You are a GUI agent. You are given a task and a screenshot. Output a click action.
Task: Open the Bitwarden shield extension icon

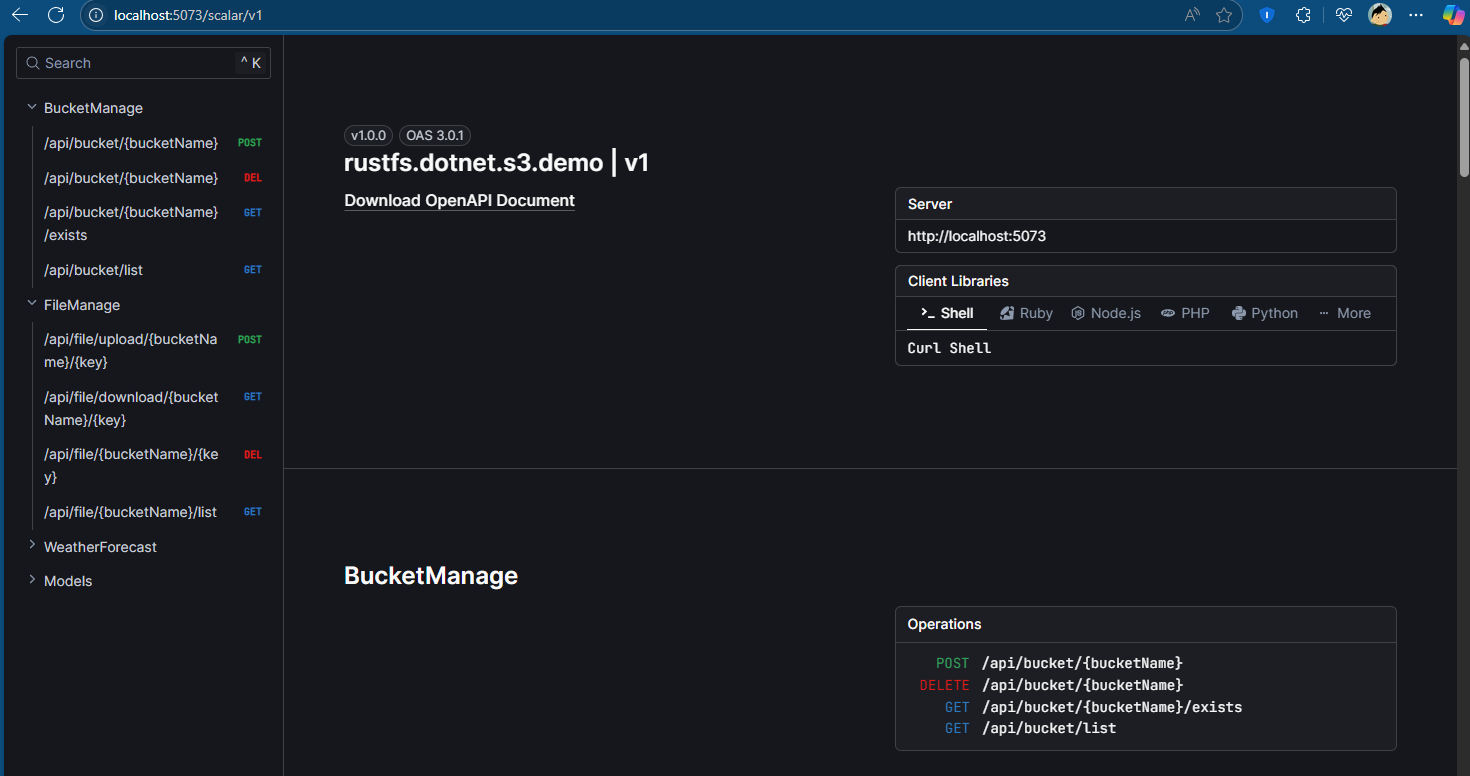point(1267,15)
